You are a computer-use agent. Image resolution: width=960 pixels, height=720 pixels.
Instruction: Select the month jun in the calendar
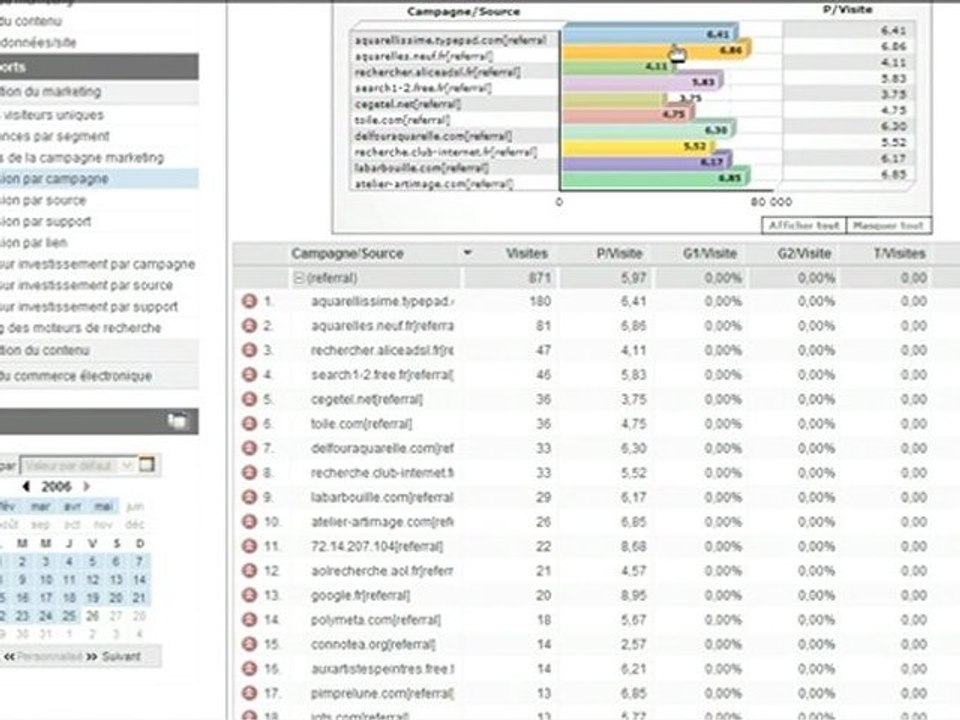click(135, 506)
